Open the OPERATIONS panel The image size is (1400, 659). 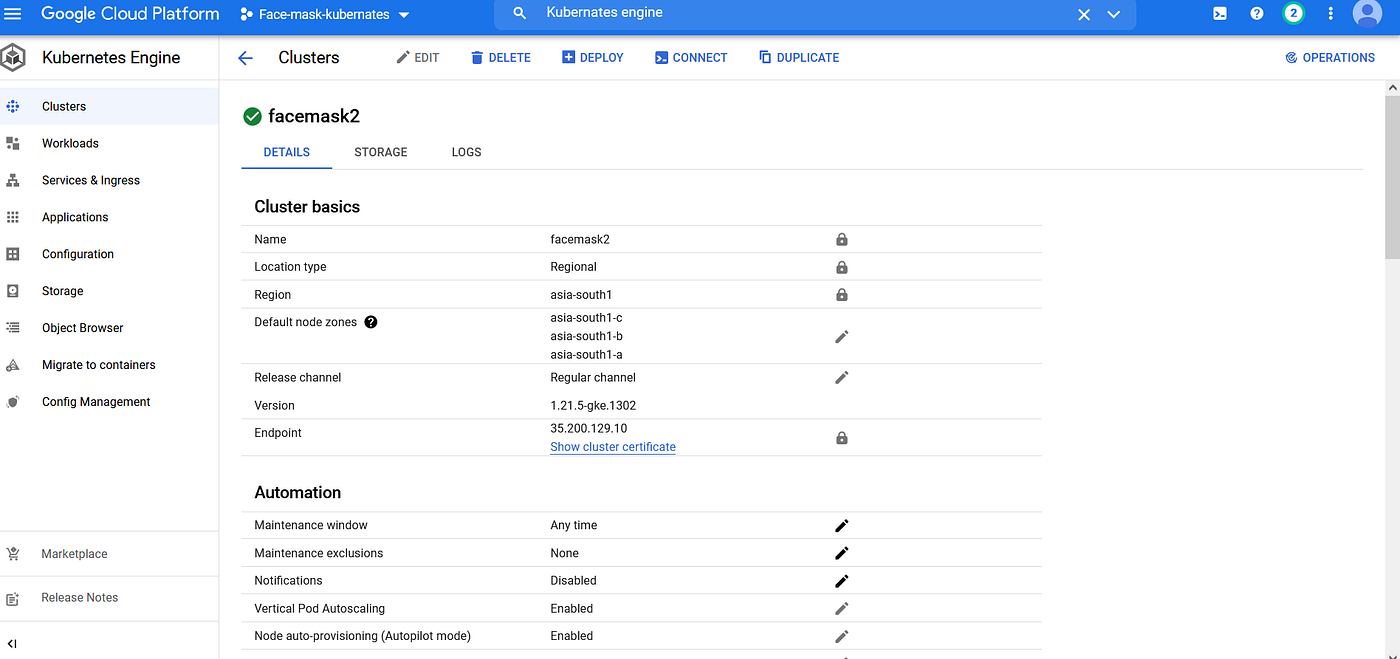point(1330,58)
